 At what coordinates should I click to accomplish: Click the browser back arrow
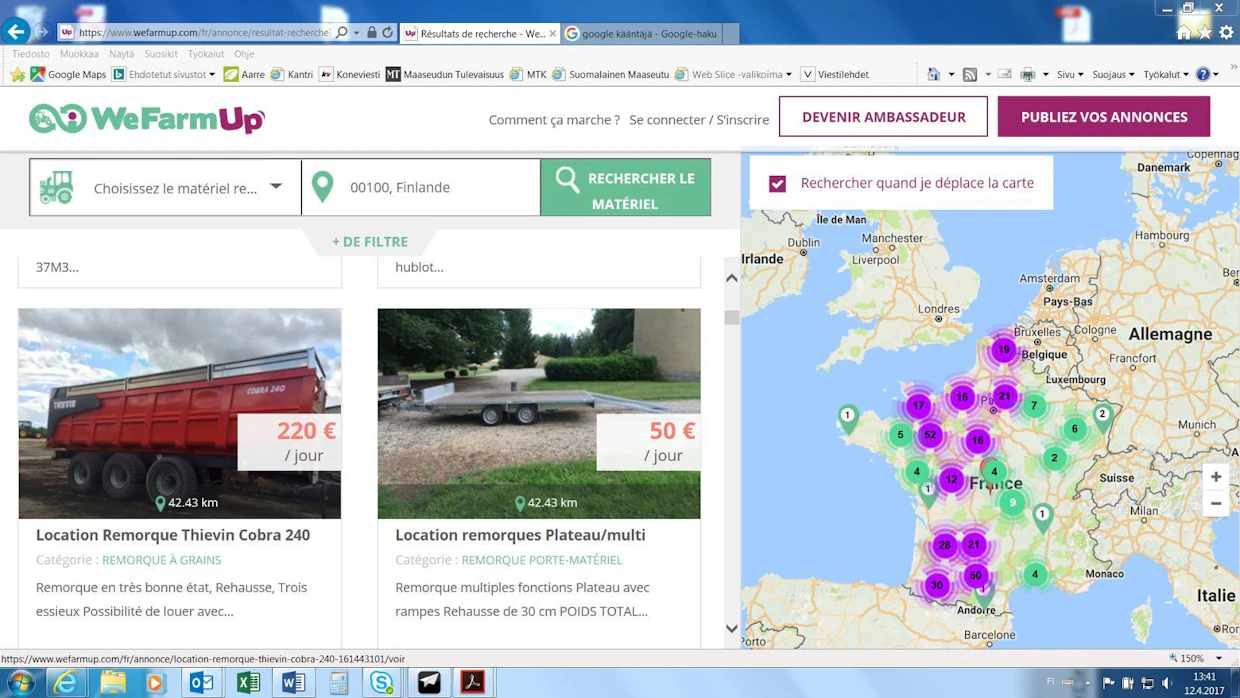click(x=16, y=32)
